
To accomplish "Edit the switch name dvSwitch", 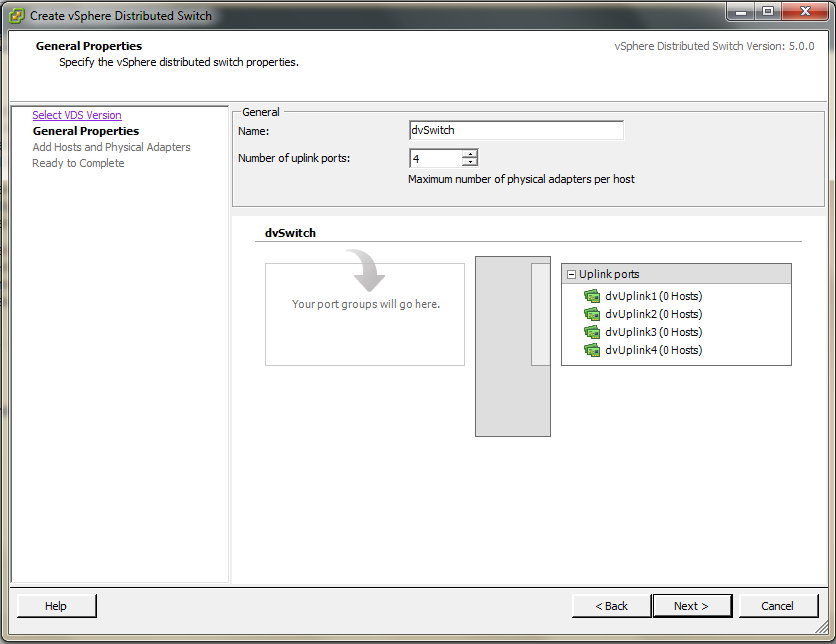I will tap(516, 129).
